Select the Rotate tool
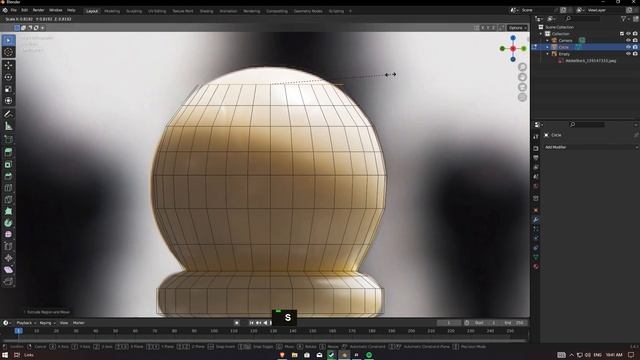 coord(9,77)
